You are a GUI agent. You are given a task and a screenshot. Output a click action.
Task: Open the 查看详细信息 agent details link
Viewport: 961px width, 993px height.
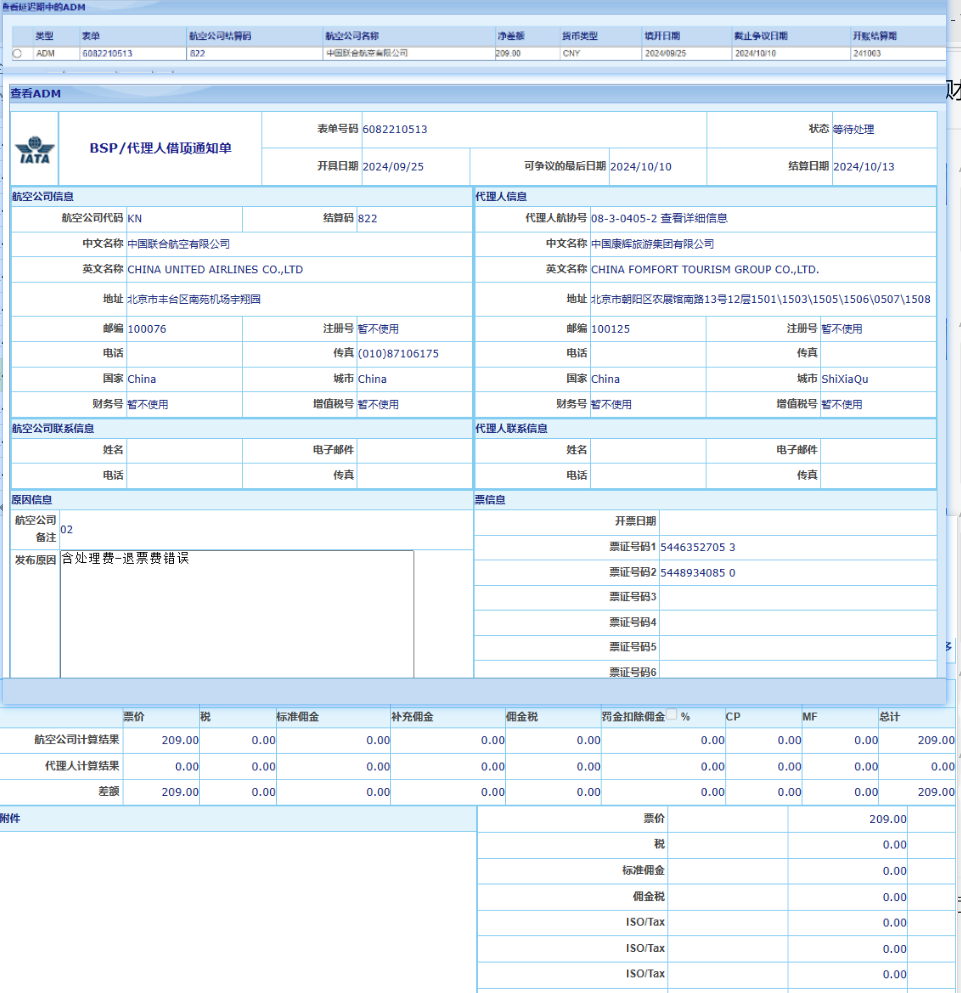tap(694, 218)
